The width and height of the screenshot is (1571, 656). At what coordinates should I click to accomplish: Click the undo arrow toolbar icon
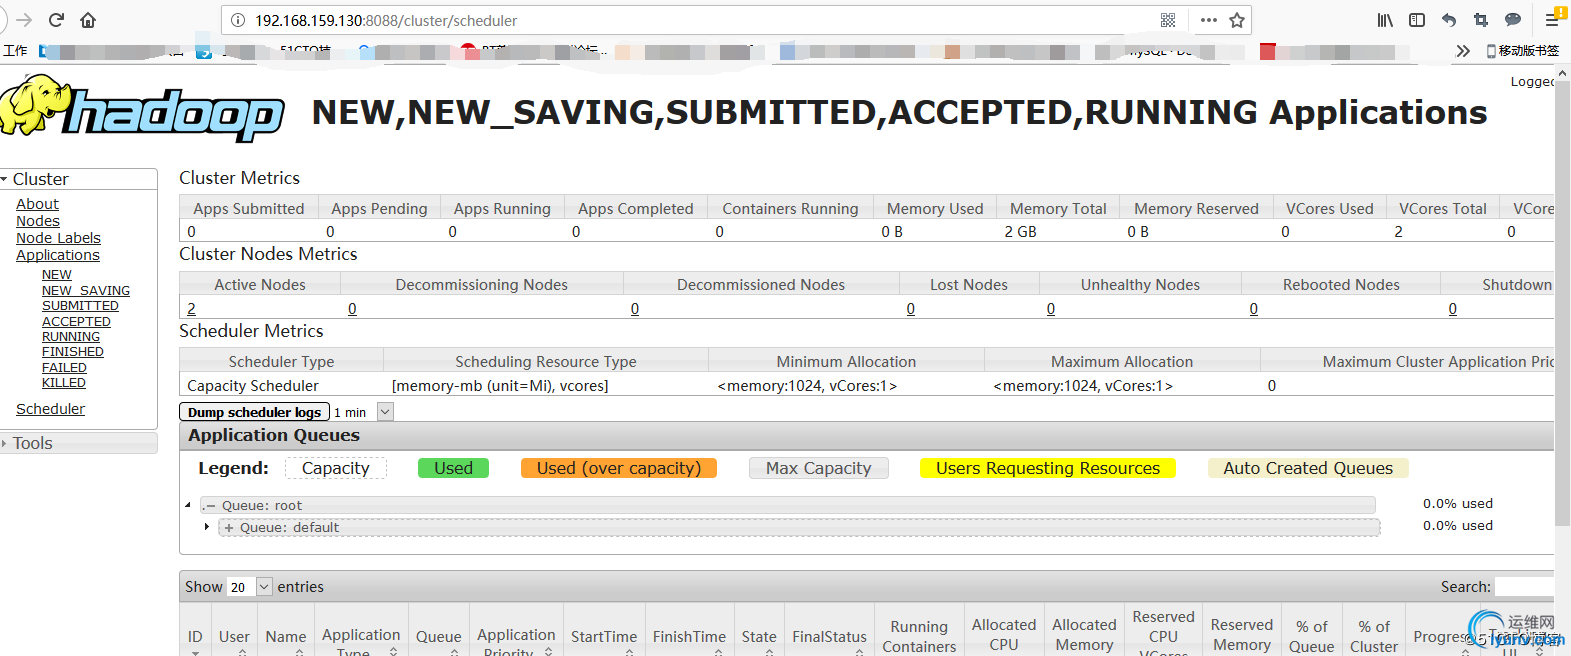(x=1449, y=20)
